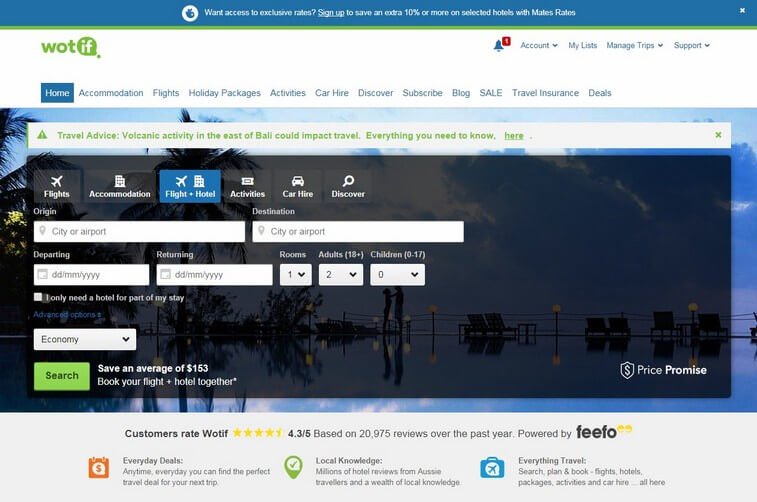Select the Flights search tab

tap(56, 186)
